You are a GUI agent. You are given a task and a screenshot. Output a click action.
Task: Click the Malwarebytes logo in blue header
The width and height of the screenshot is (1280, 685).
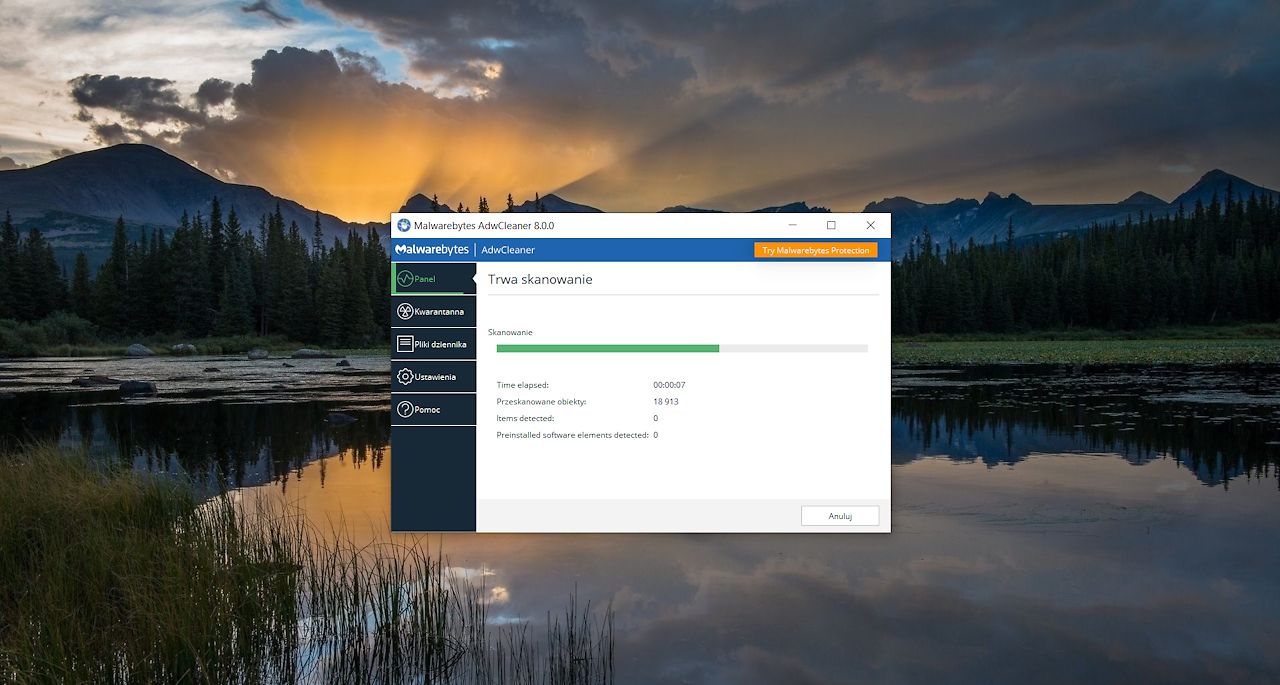pos(432,250)
